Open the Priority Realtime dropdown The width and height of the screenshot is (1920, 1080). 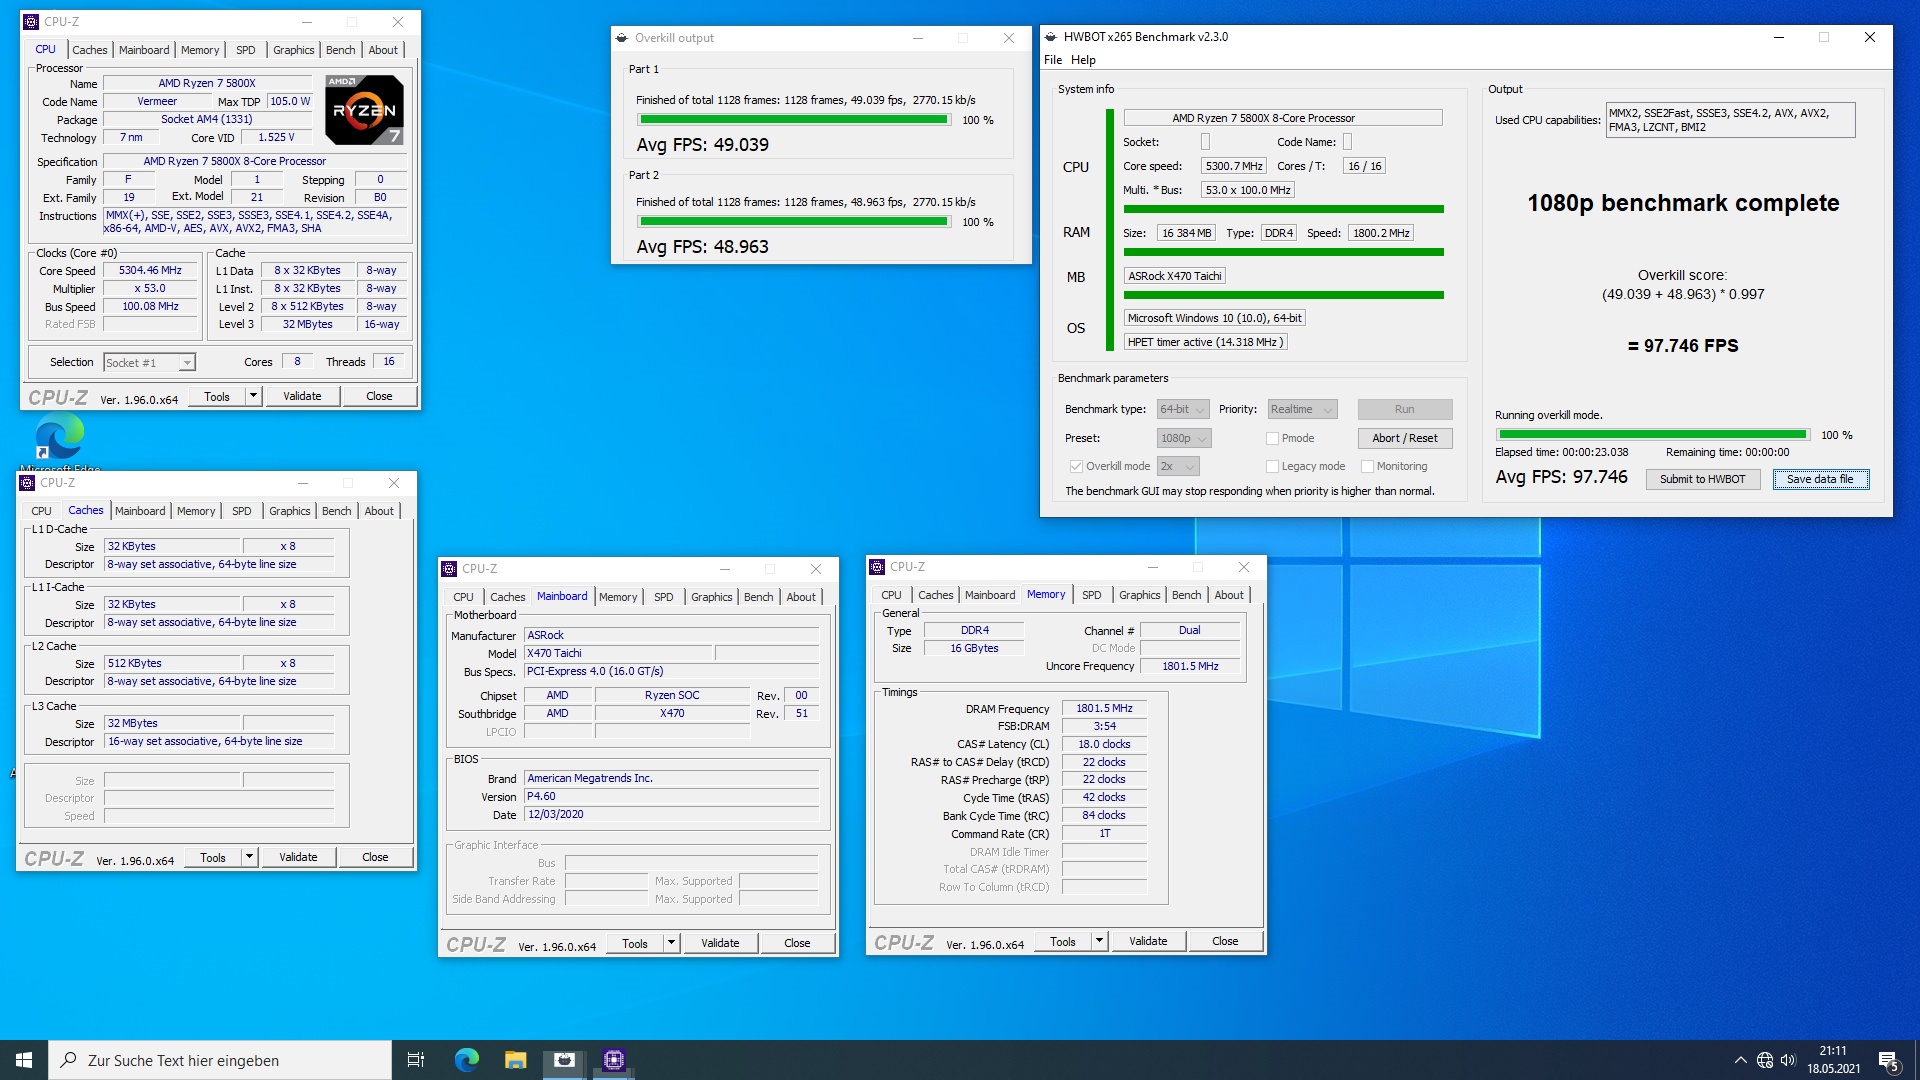pyautogui.click(x=1302, y=409)
